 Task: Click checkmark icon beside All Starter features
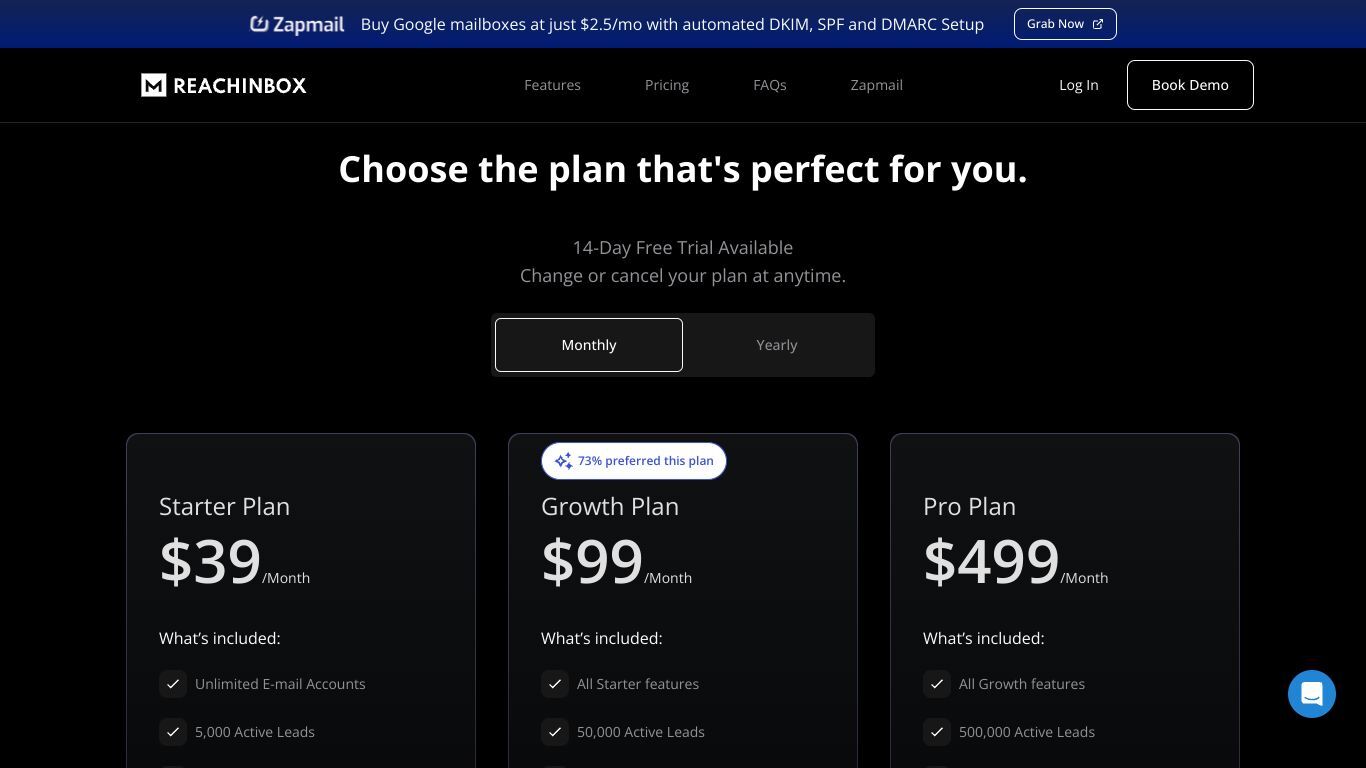click(555, 684)
